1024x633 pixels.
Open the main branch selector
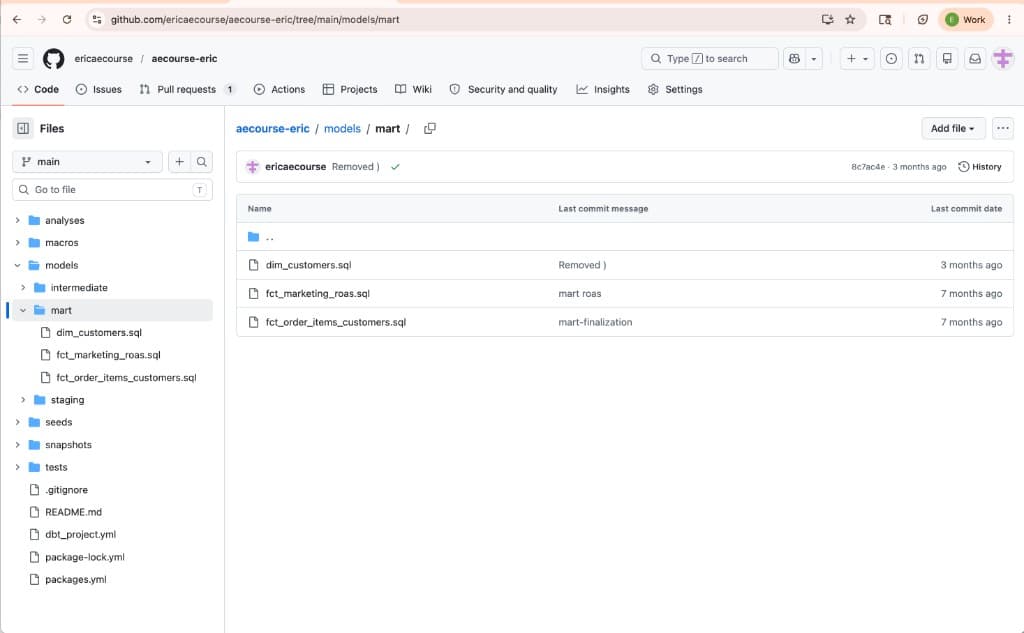[87, 162]
